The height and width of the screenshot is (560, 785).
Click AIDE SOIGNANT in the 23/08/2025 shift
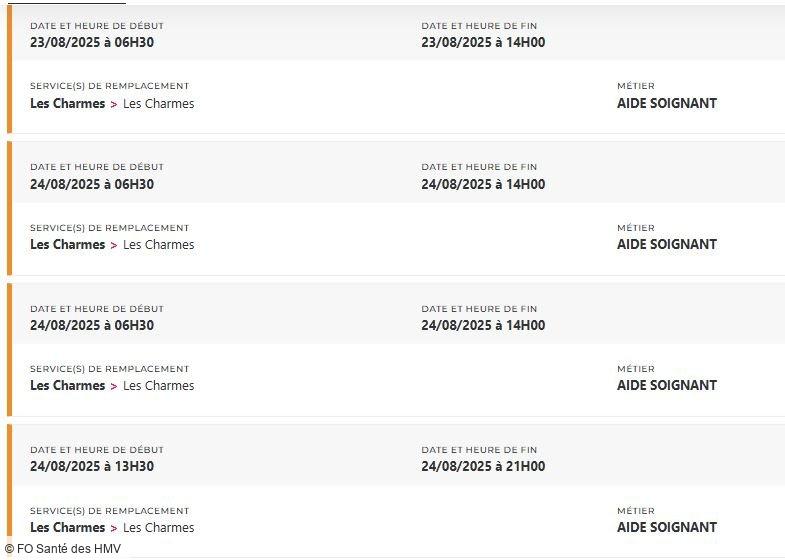click(666, 103)
